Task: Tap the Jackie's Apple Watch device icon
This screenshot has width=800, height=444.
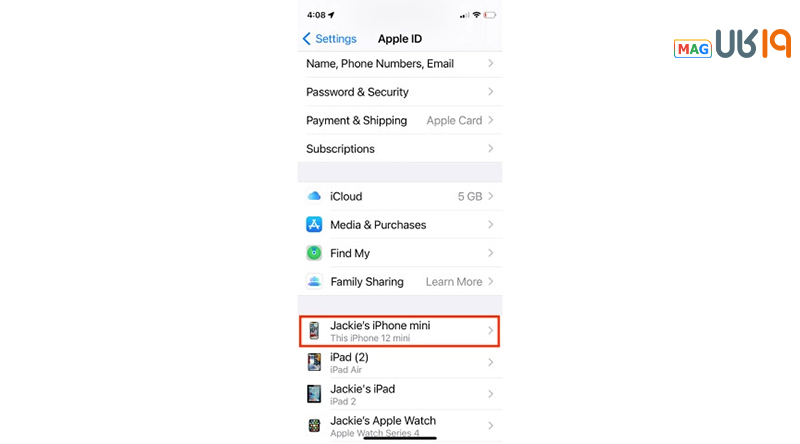Action: click(314, 425)
